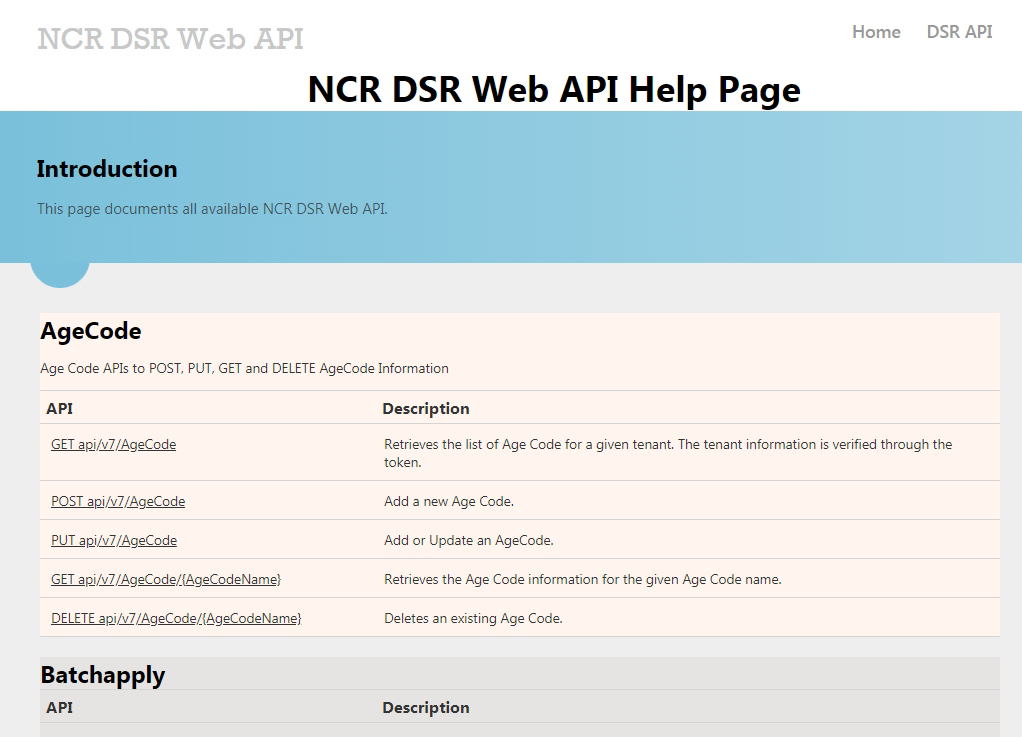This screenshot has width=1022, height=737.
Task: Click 'Retrieves the Age Code information' description
Action: tap(583, 579)
